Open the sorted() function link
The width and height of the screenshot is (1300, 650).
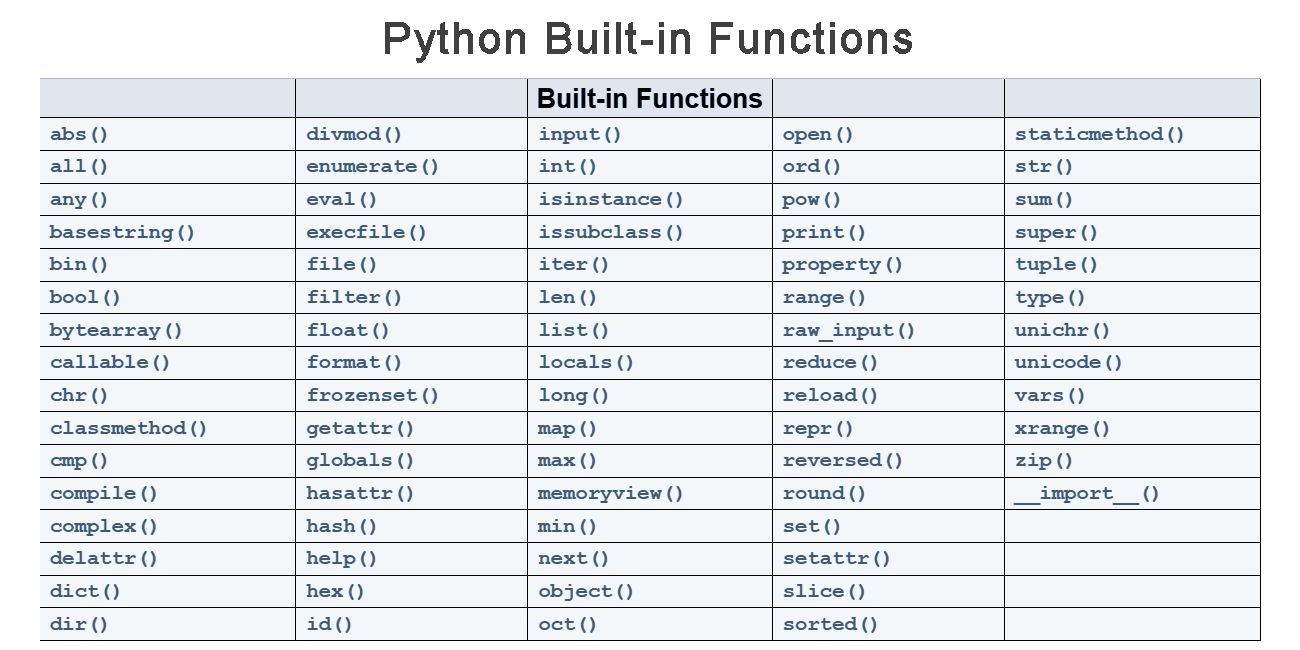tap(830, 624)
